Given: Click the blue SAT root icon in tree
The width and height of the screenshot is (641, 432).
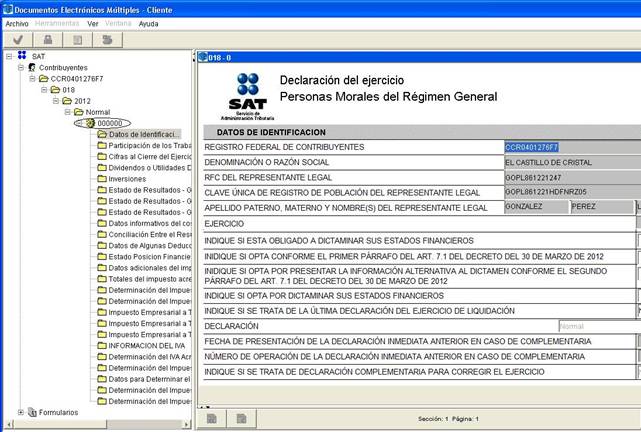Looking at the screenshot, I should click(22, 56).
